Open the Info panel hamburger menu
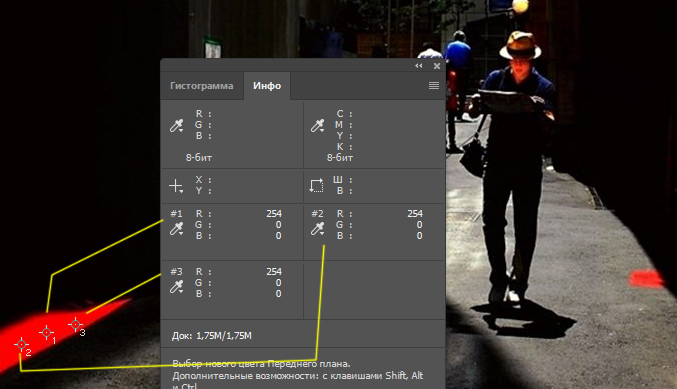Screen dimensions: 677x389 point(434,85)
